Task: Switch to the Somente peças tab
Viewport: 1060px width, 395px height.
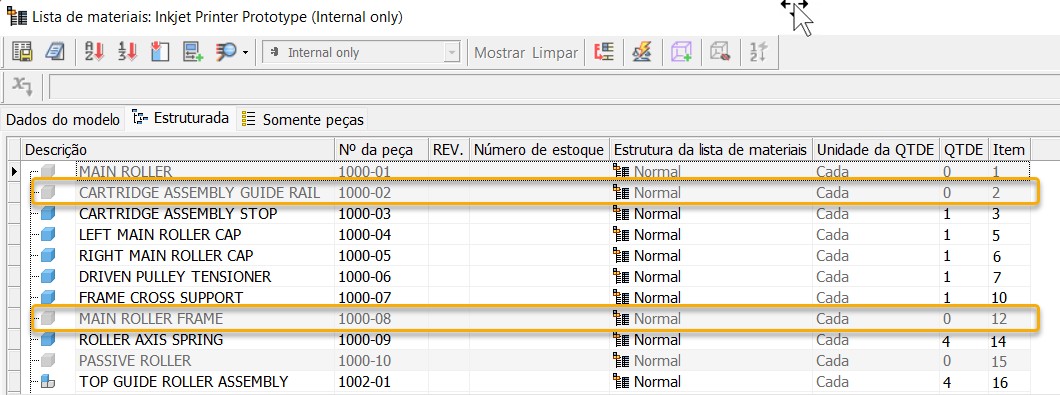Action: click(x=303, y=120)
